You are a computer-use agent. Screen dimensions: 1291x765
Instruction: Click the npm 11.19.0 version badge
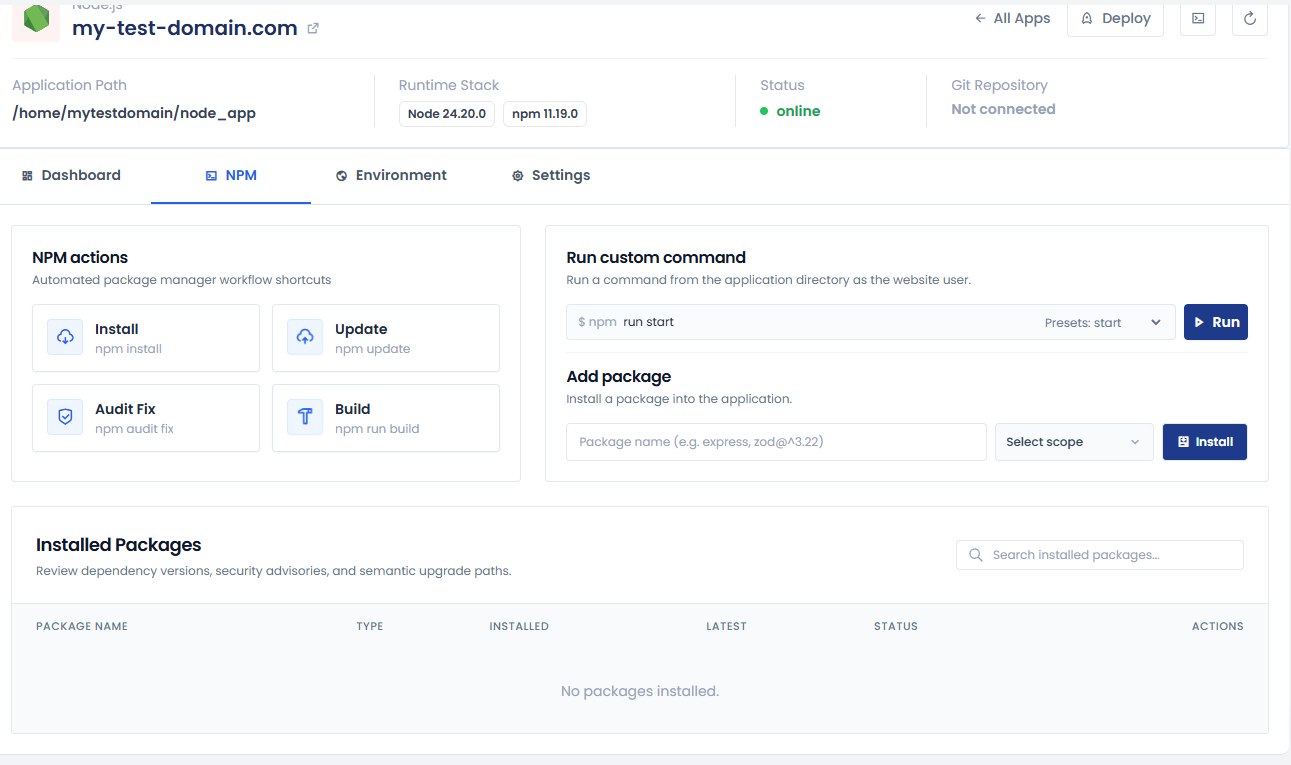point(545,114)
